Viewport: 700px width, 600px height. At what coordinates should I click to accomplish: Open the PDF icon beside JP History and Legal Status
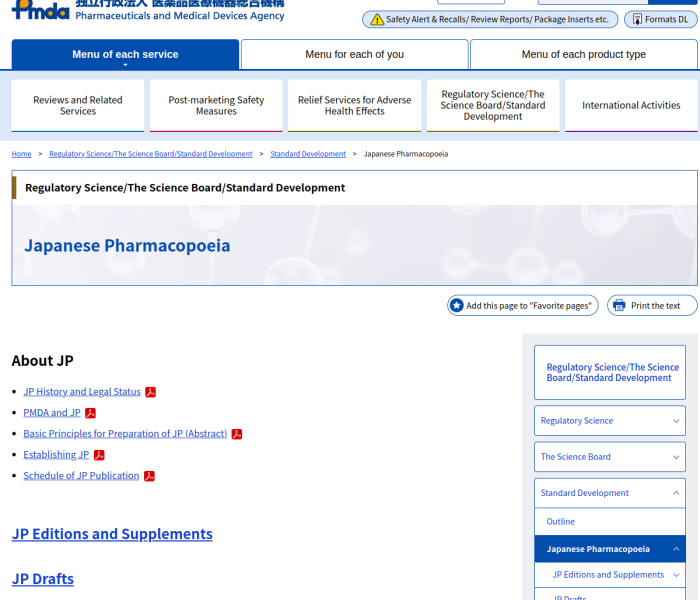tap(151, 392)
